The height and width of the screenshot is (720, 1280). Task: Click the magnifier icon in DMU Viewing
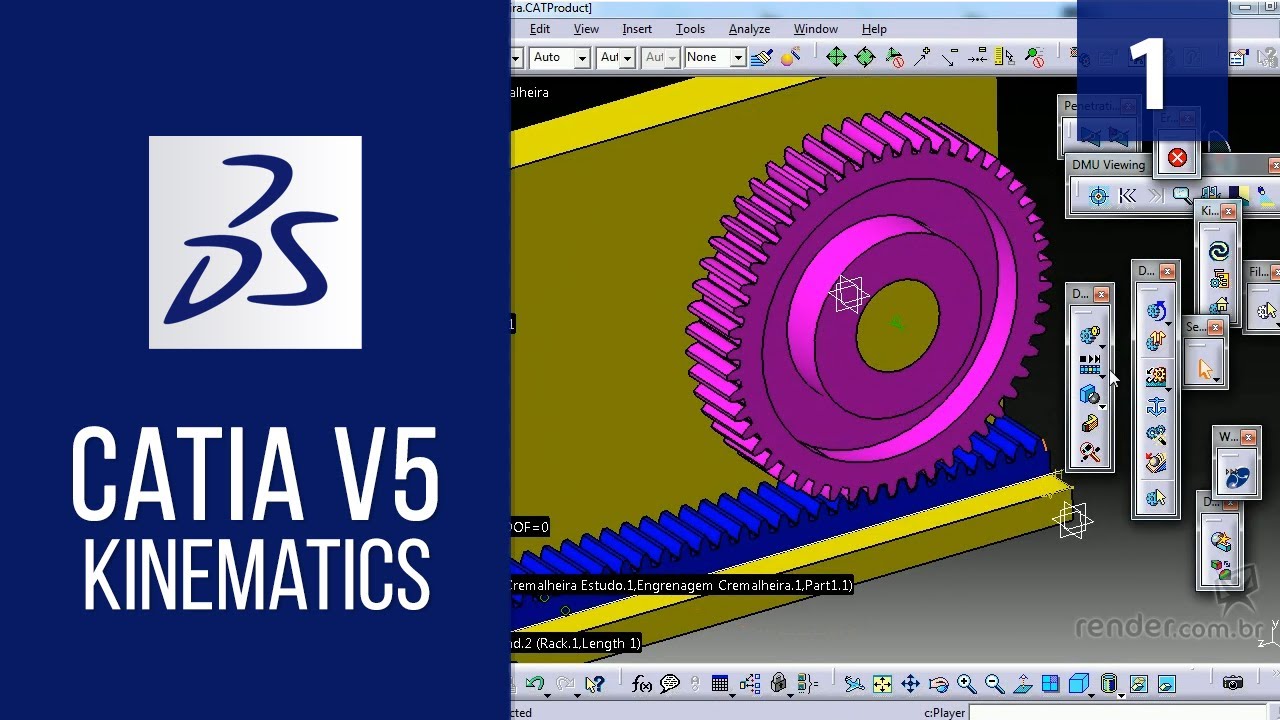1182,196
